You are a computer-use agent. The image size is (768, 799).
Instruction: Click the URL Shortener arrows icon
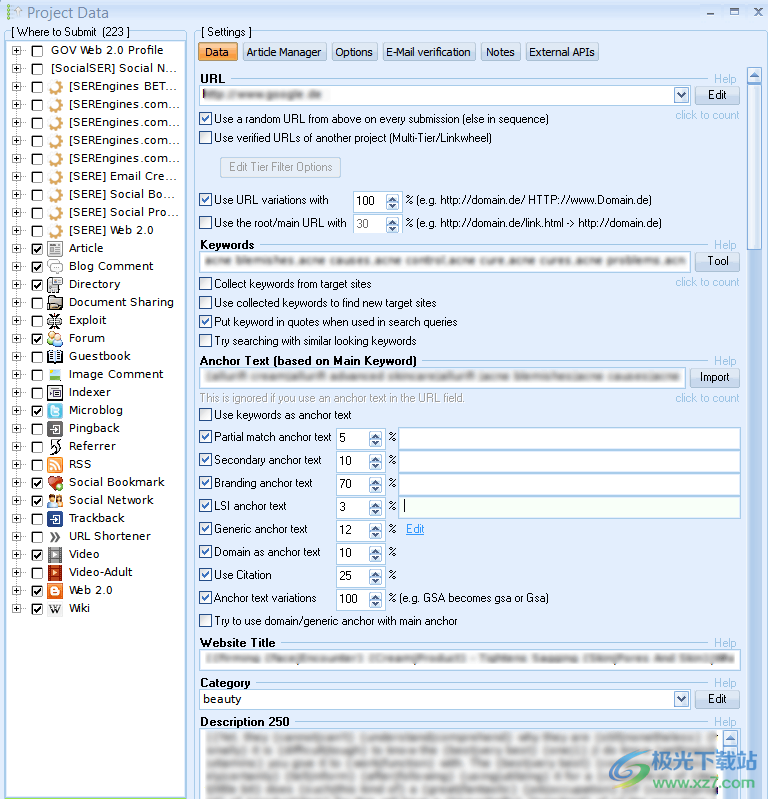pos(55,537)
